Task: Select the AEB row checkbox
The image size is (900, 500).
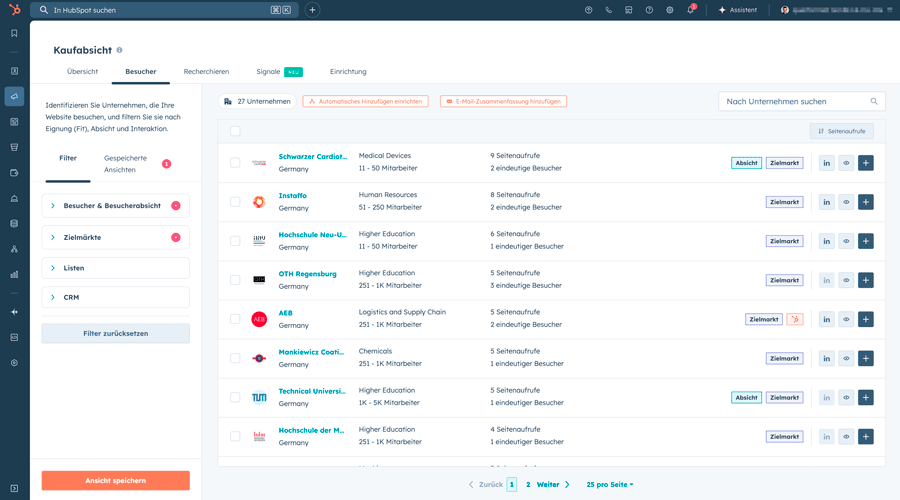Action: coord(235,319)
